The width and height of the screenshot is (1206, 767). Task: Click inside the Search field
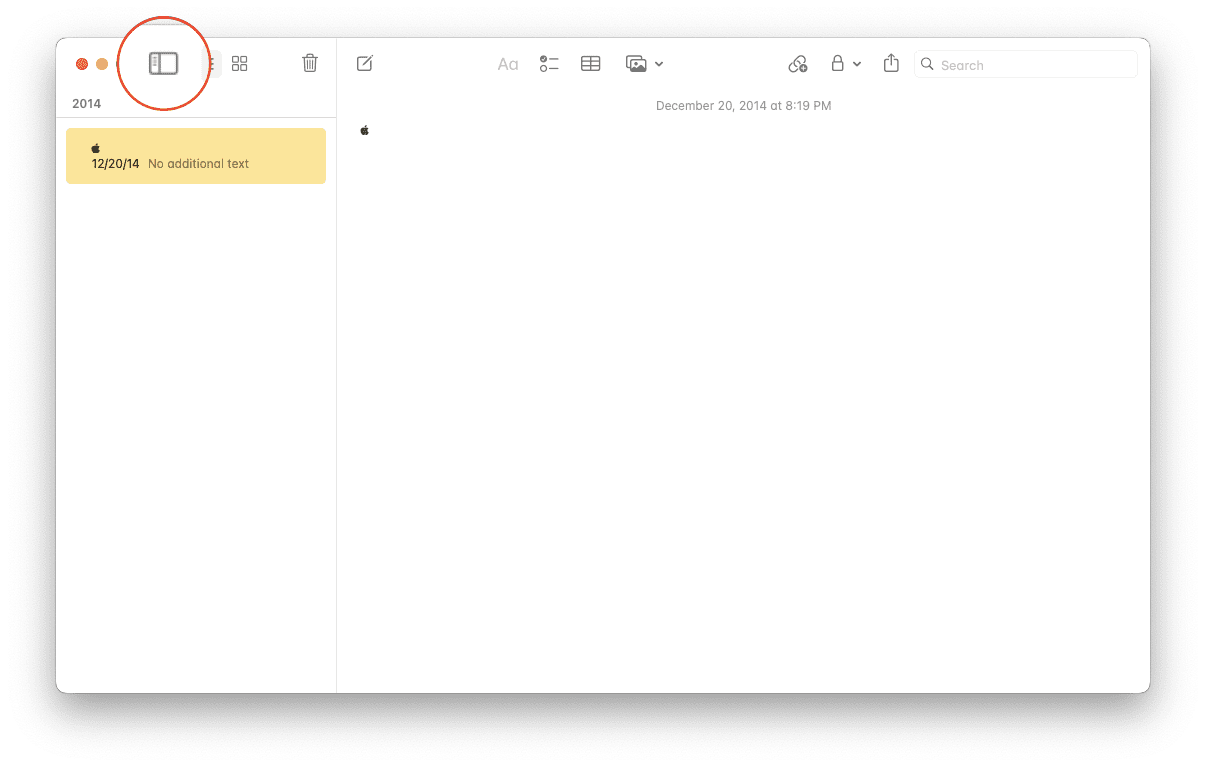[1026, 65]
